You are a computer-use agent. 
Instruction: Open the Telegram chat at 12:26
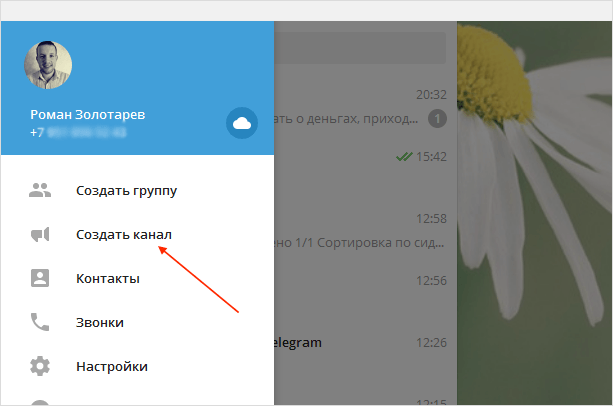(366, 355)
